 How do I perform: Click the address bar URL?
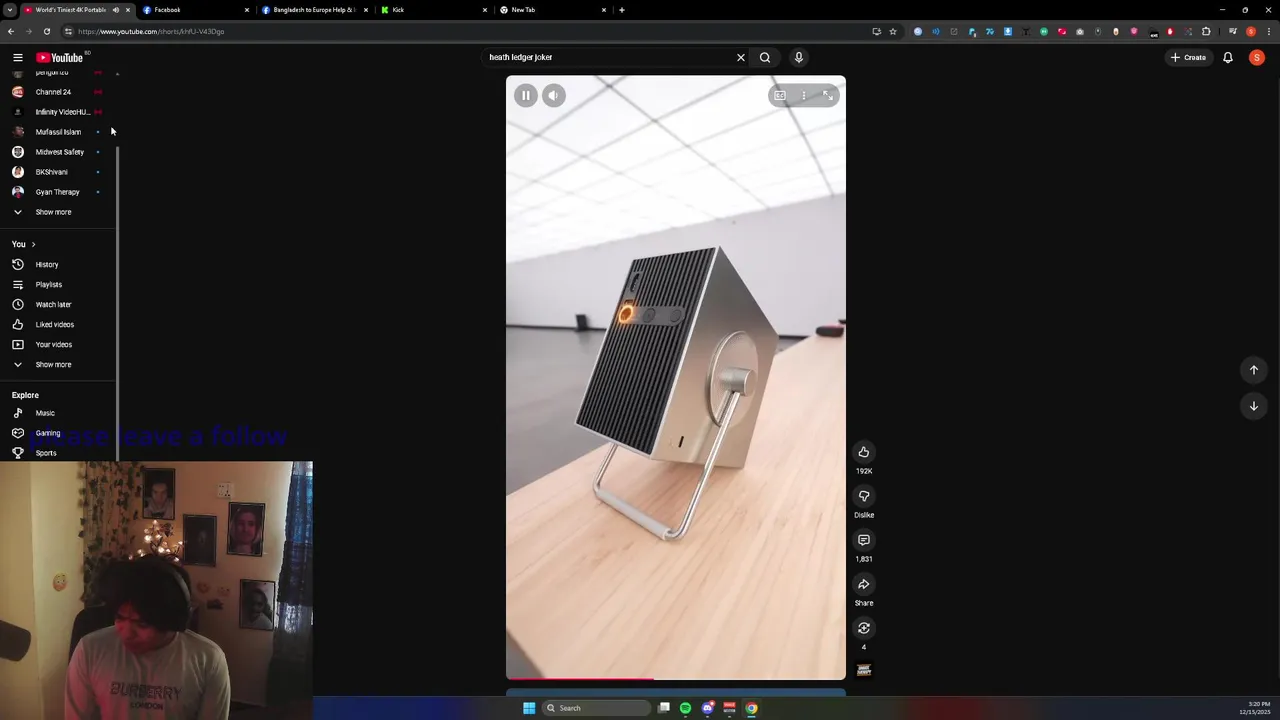tap(150, 31)
